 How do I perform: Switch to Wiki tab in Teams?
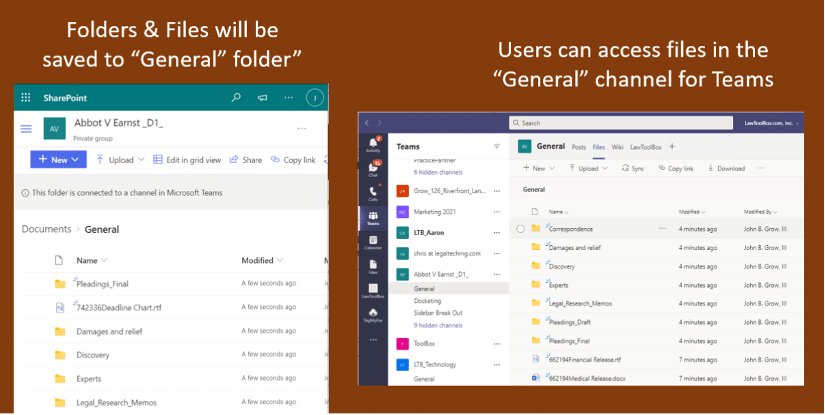618,147
